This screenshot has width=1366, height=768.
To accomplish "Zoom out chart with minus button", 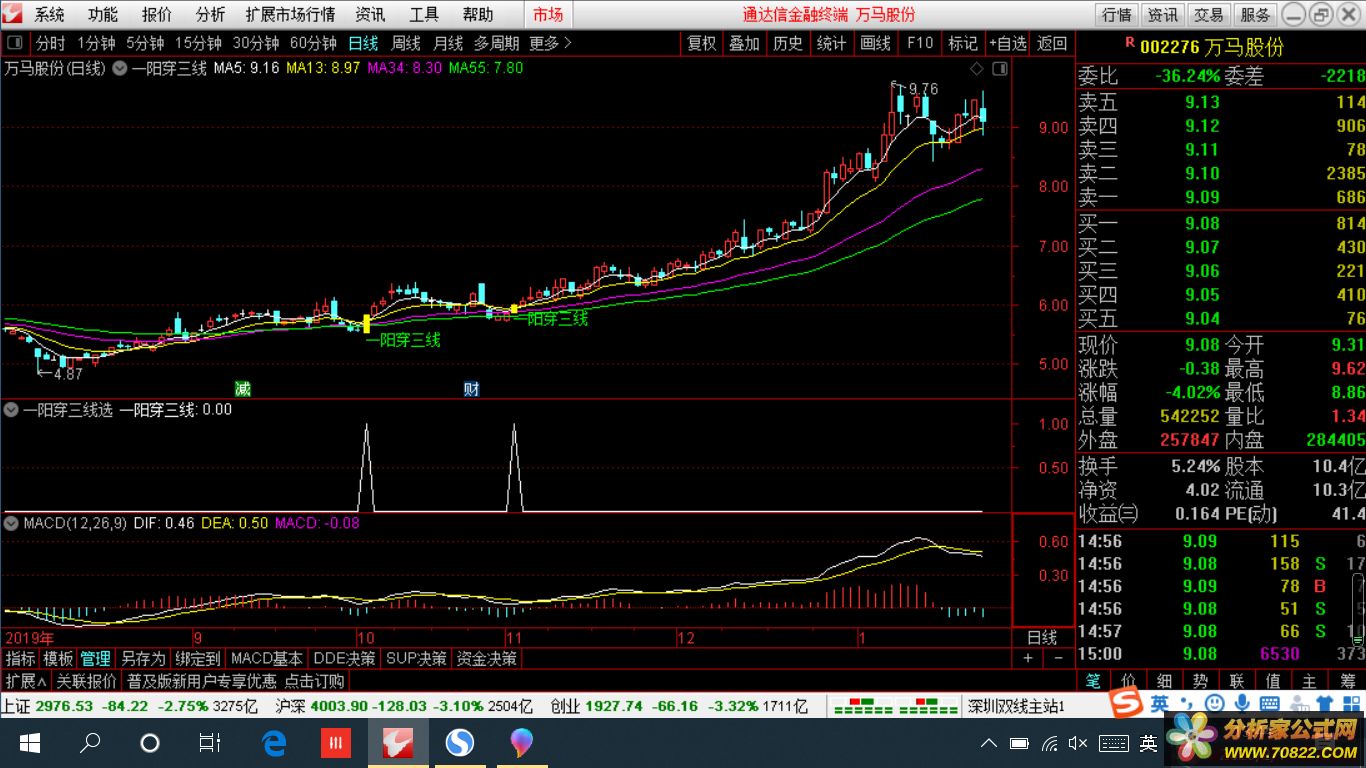I will pos(1058,658).
